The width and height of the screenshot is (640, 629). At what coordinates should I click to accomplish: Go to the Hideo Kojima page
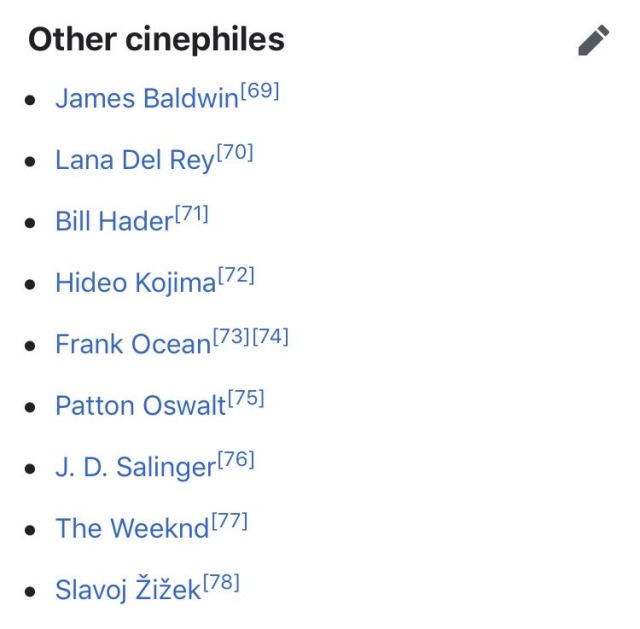click(135, 283)
